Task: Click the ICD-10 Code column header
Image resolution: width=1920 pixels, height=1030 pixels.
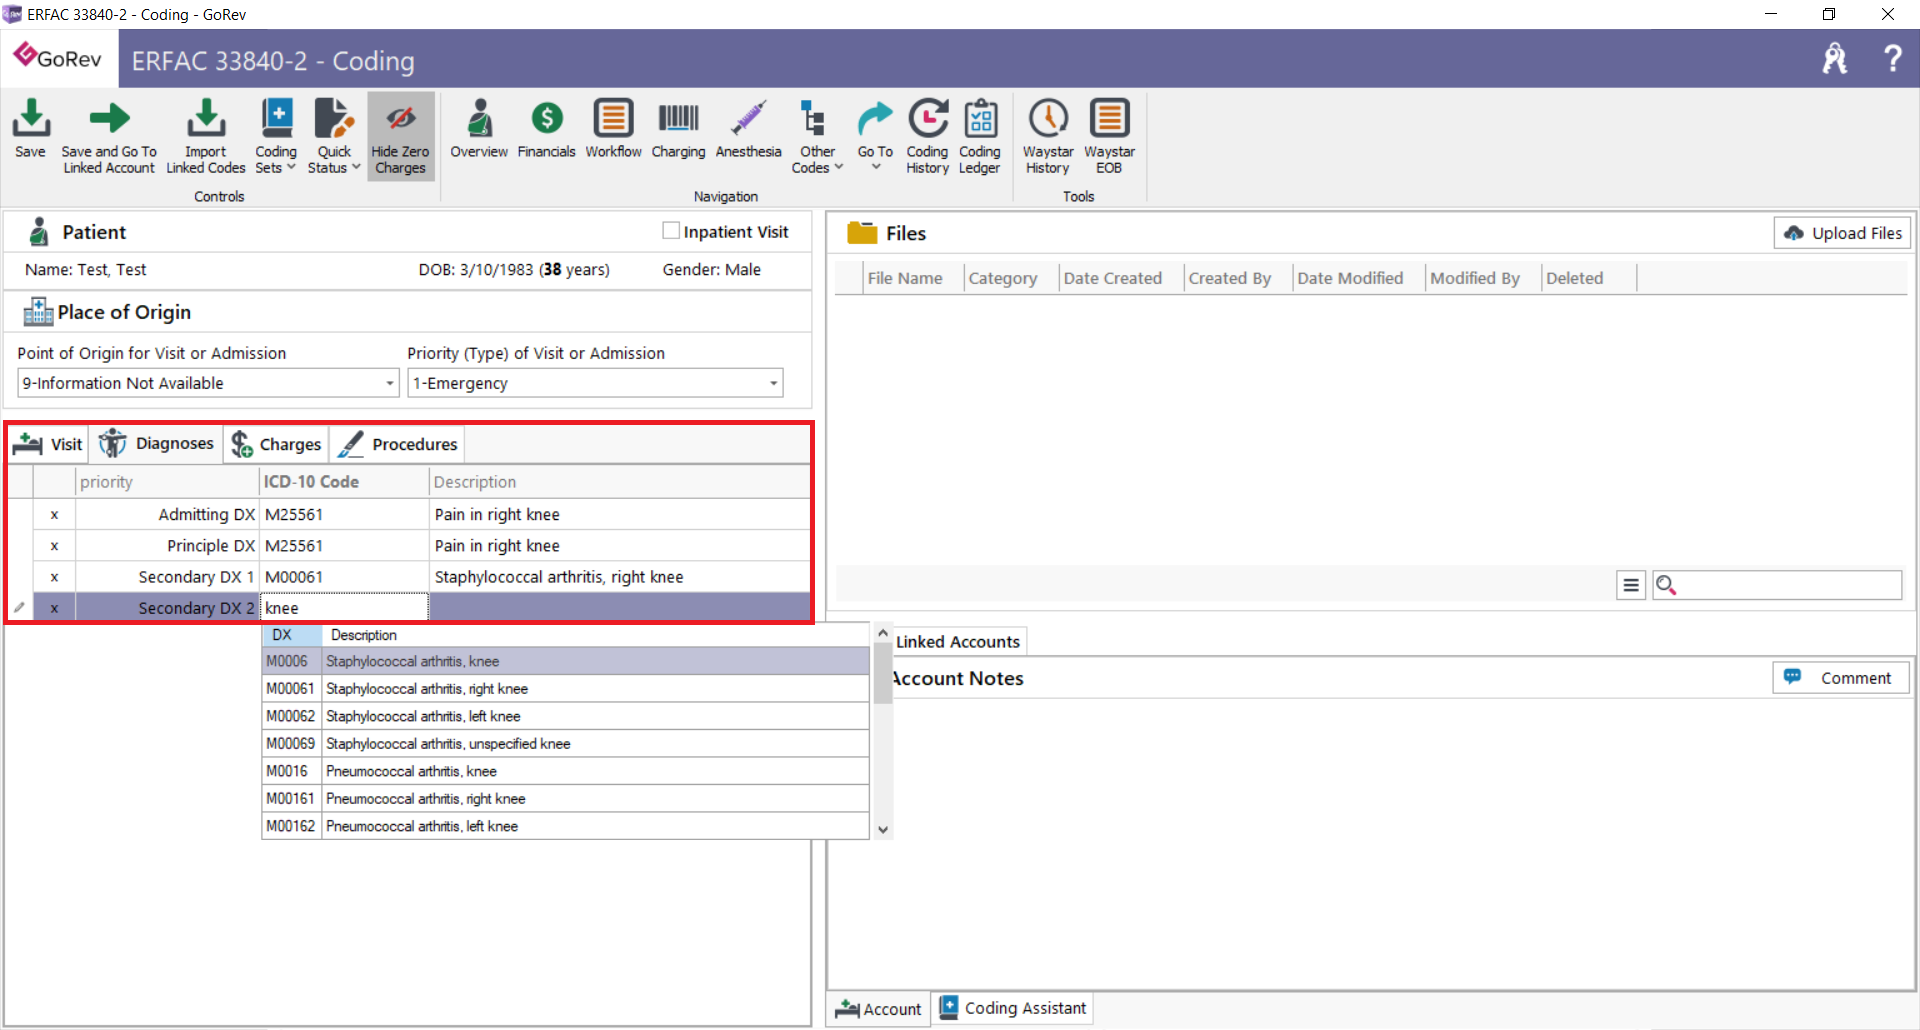Action: 344,482
